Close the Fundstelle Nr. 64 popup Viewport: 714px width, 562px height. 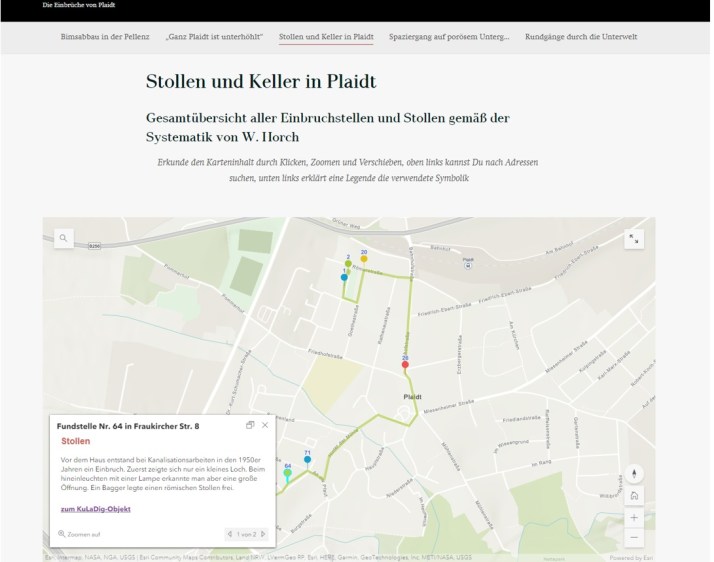pos(265,425)
